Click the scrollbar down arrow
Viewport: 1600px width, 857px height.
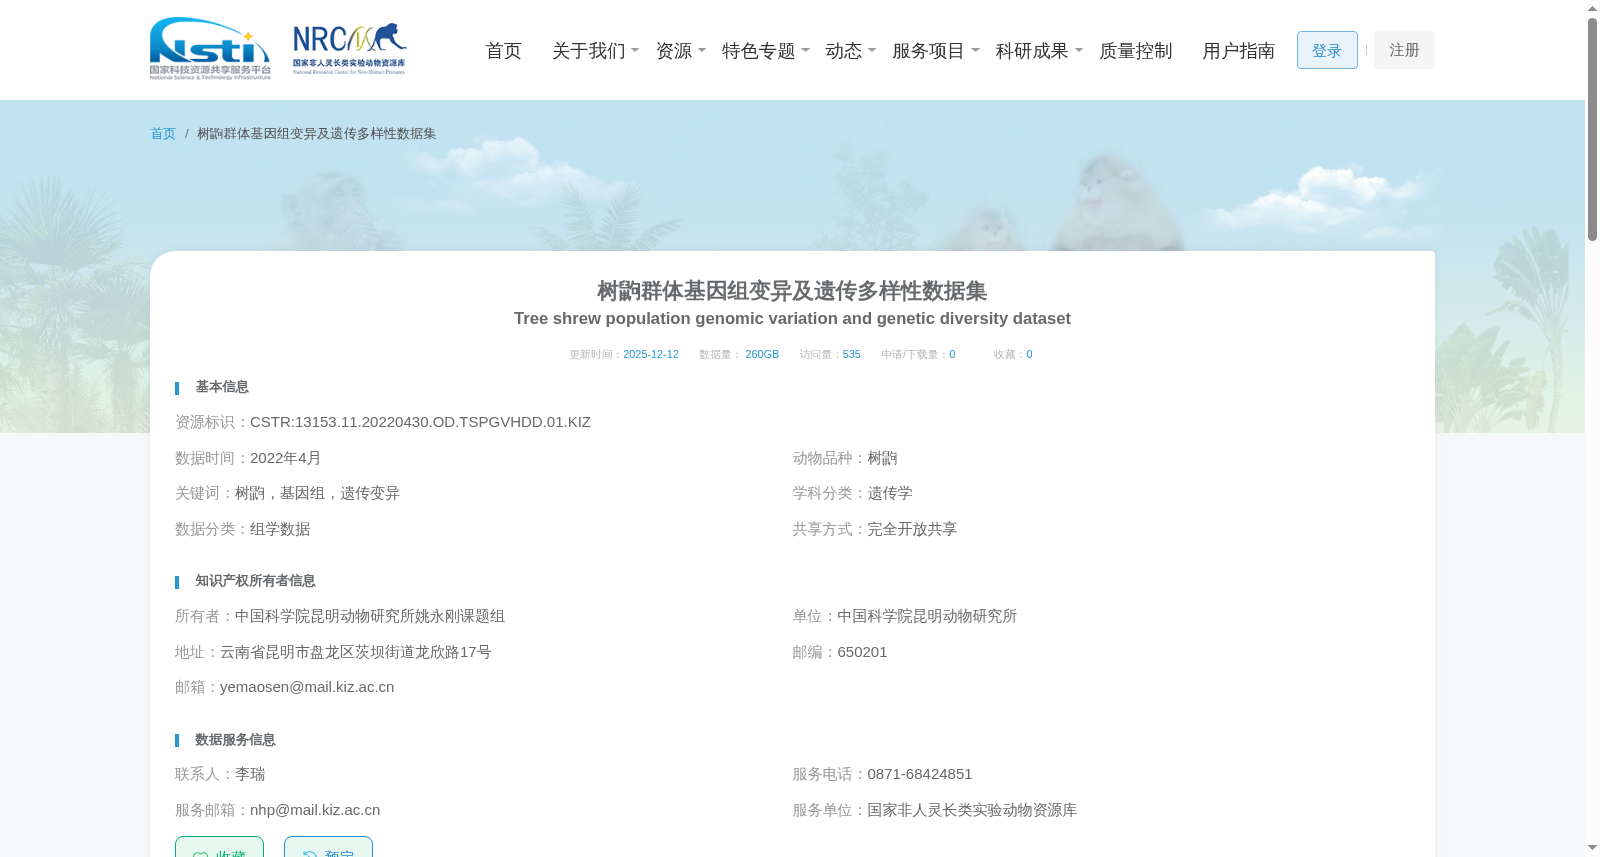[1592, 848]
